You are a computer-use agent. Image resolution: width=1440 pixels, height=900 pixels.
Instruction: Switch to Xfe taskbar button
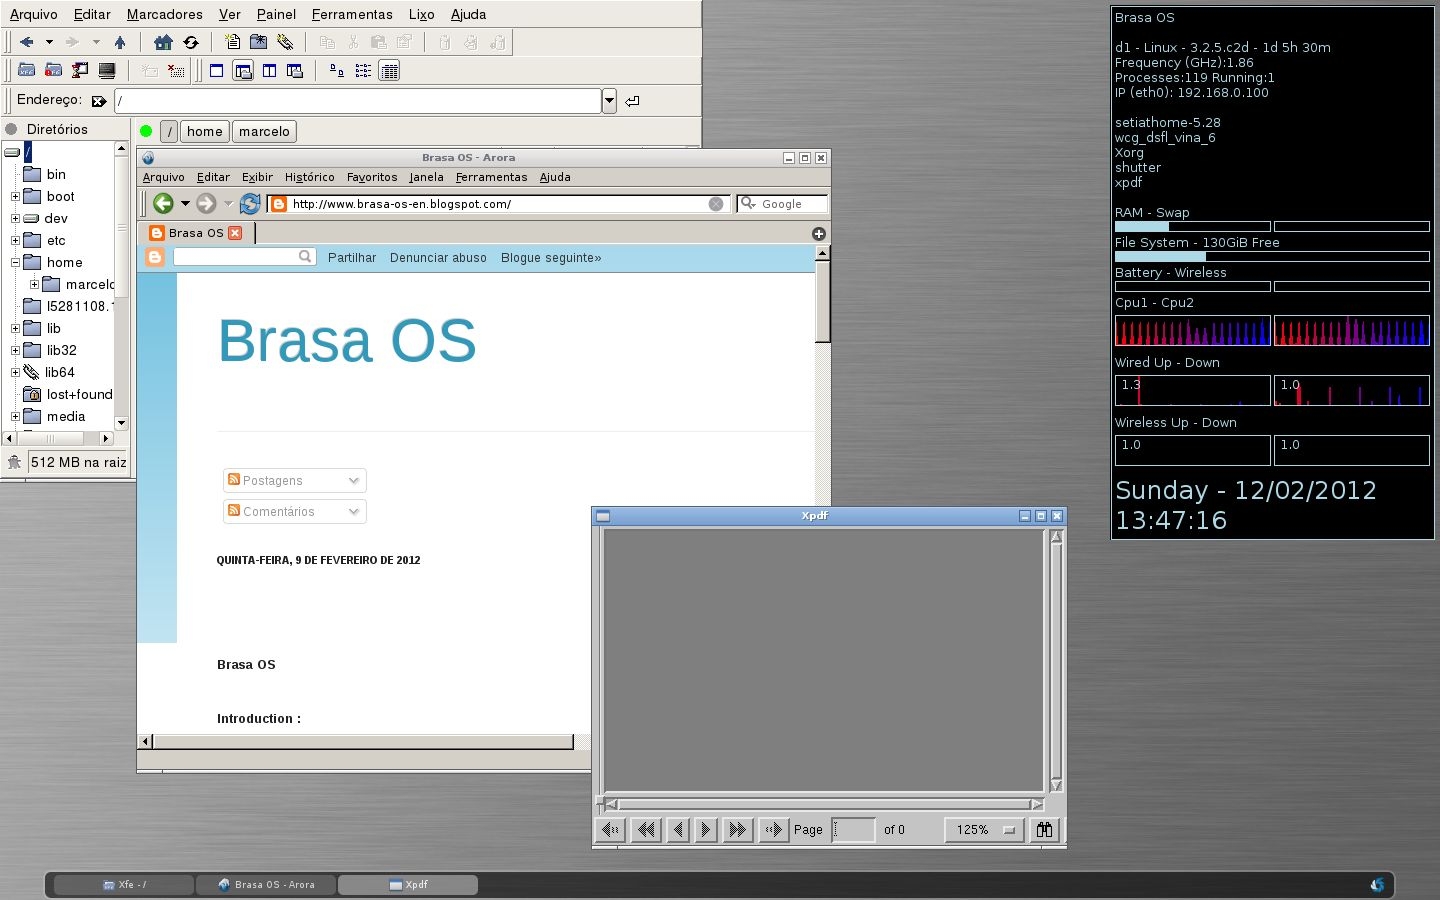tap(124, 884)
